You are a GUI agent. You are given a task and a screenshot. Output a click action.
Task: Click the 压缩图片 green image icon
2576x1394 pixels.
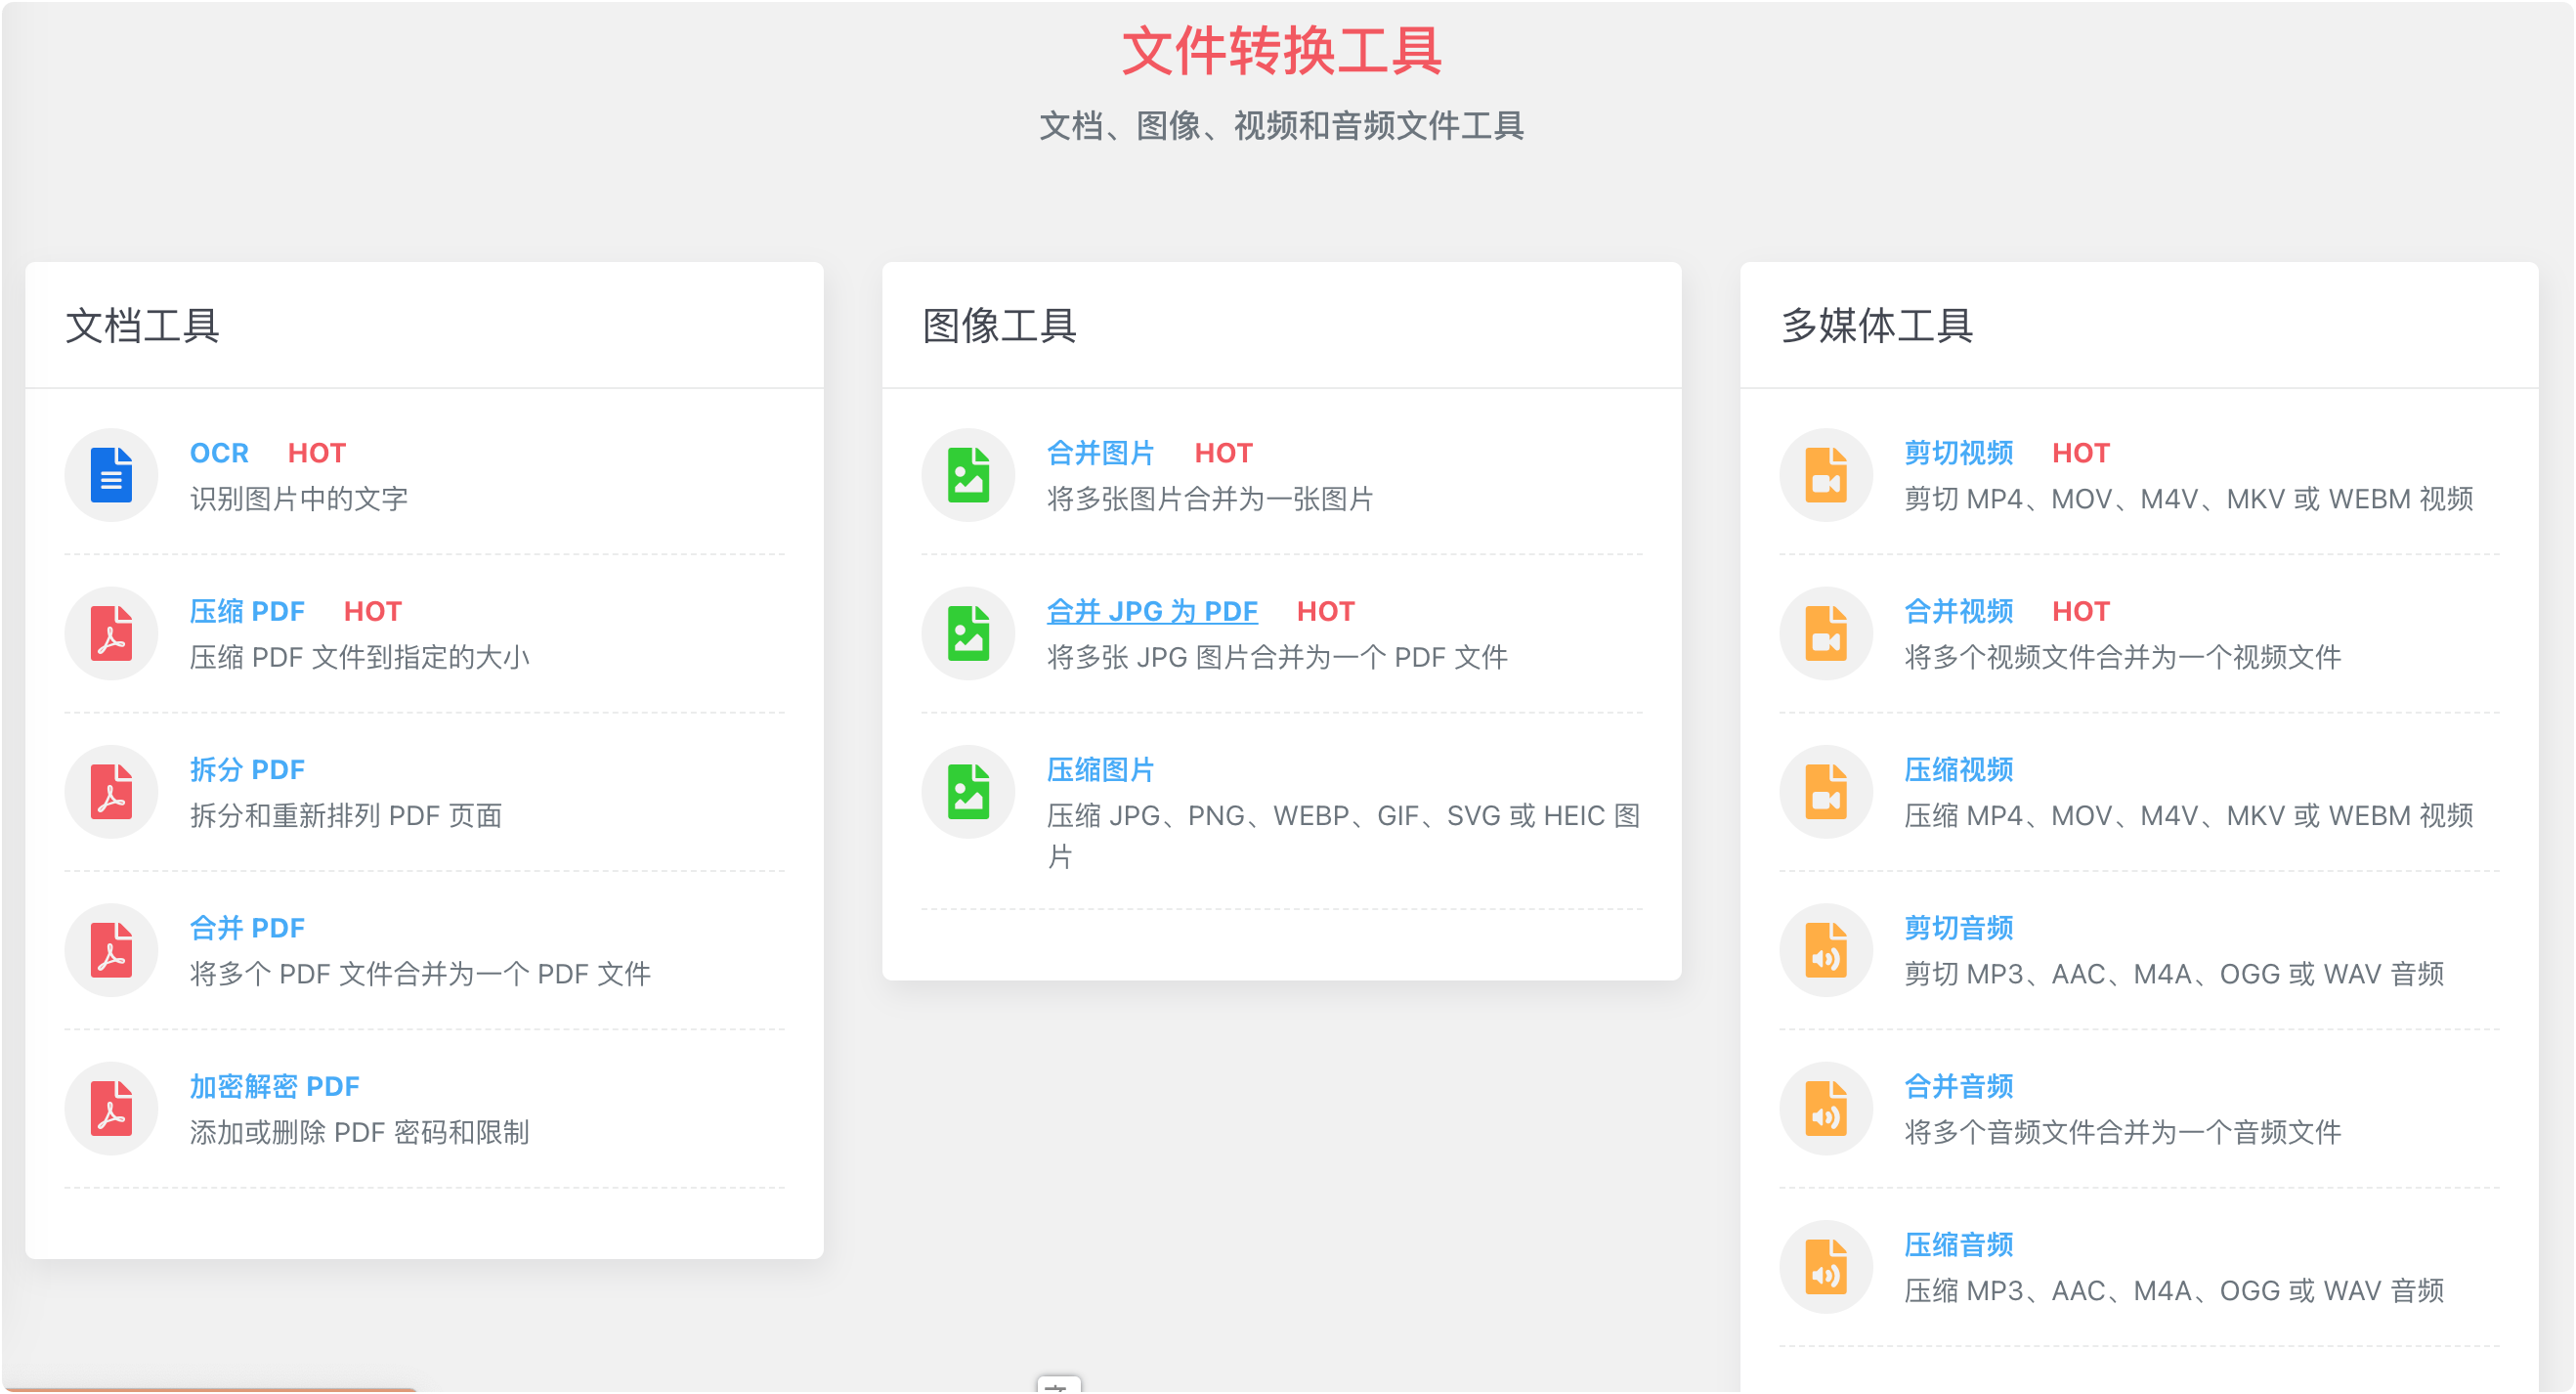(968, 792)
